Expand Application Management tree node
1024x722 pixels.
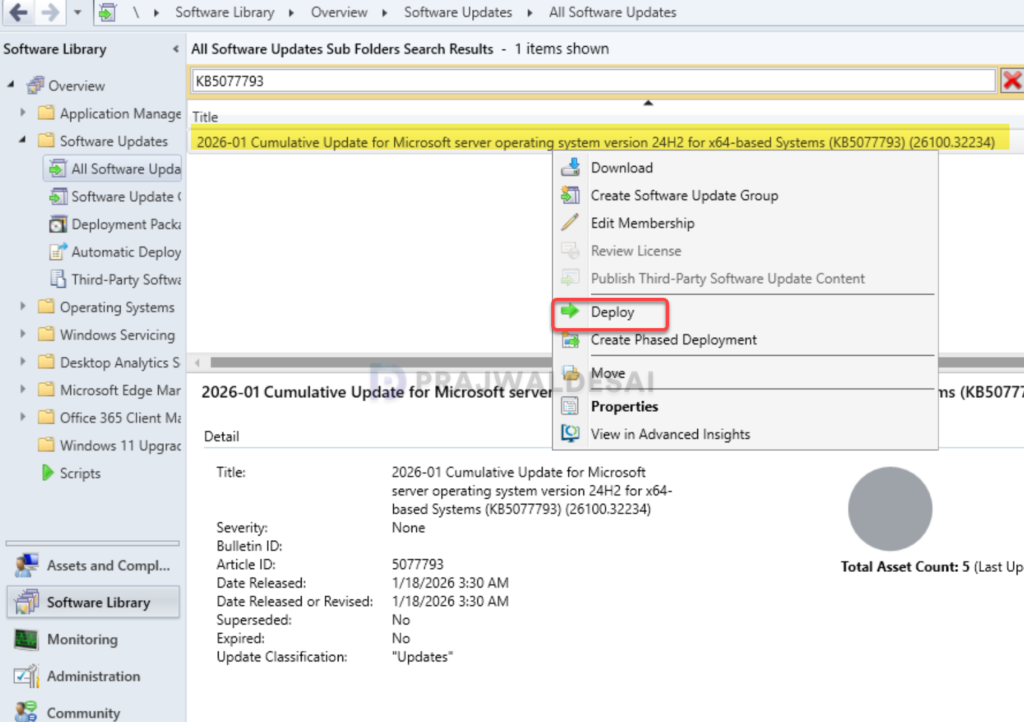pyautogui.click(x=23, y=112)
